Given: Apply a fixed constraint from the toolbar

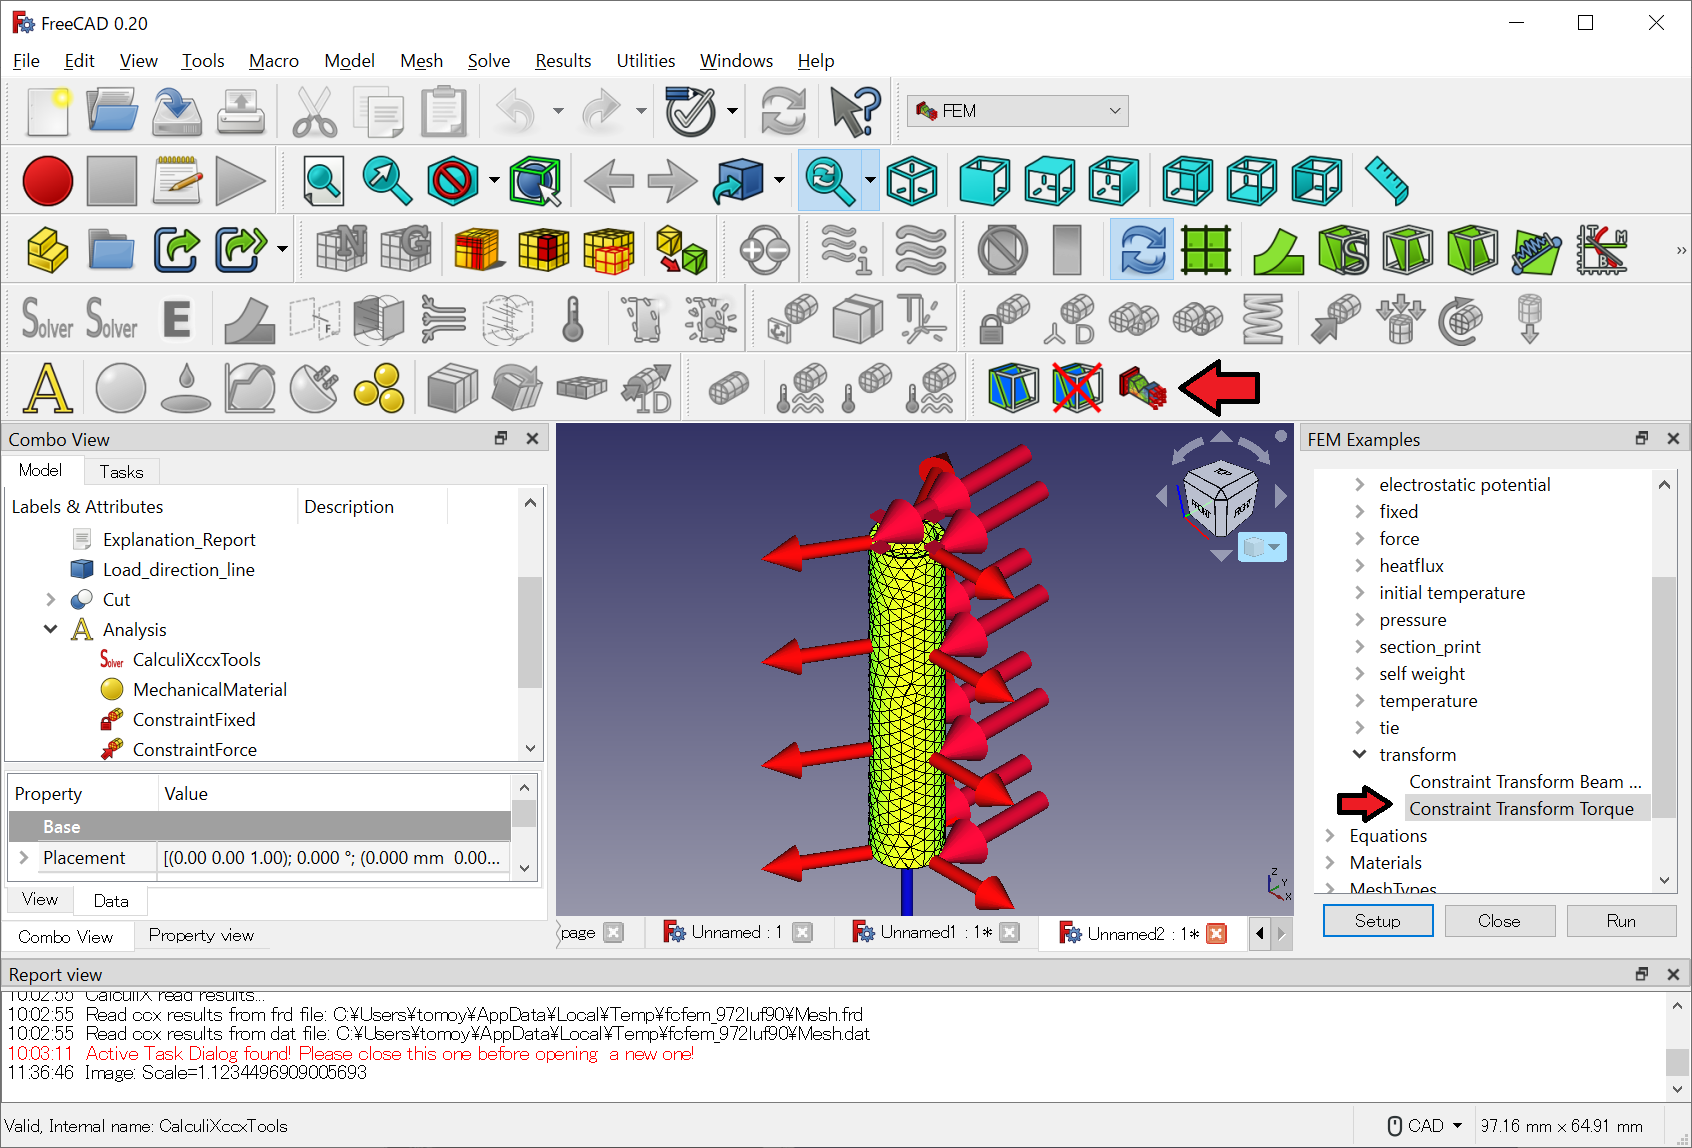Looking at the screenshot, I should [1004, 318].
